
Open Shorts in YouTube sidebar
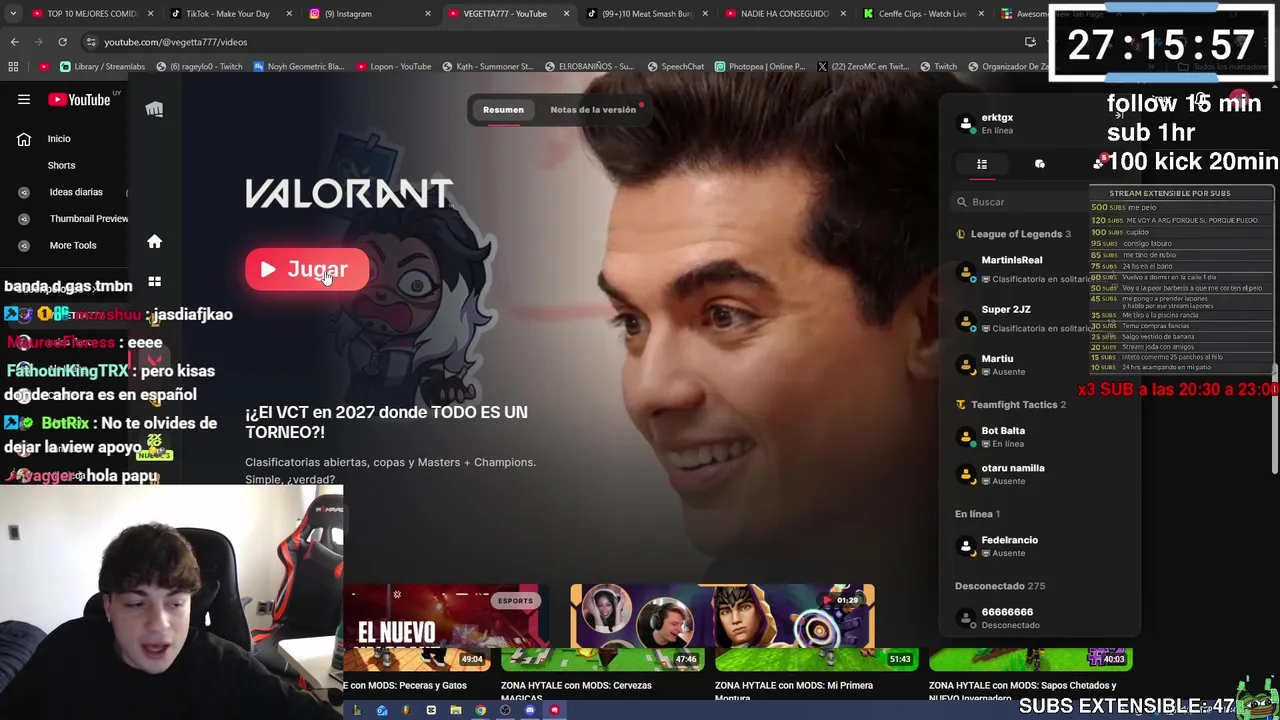click(61, 165)
